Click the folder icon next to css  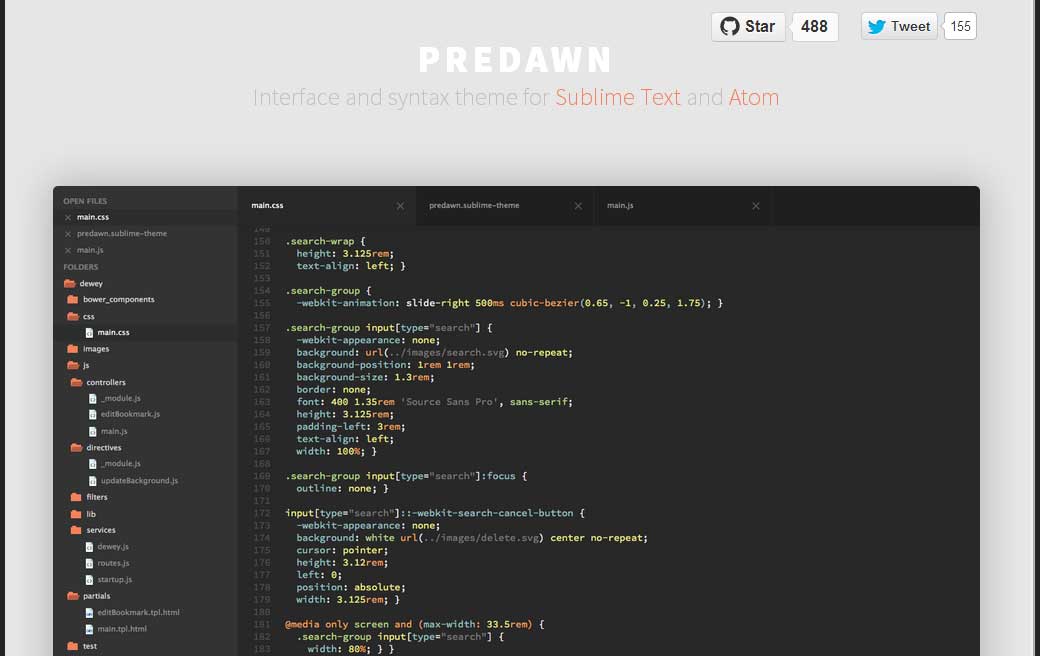pyautogui.click(x=74, y=315)
